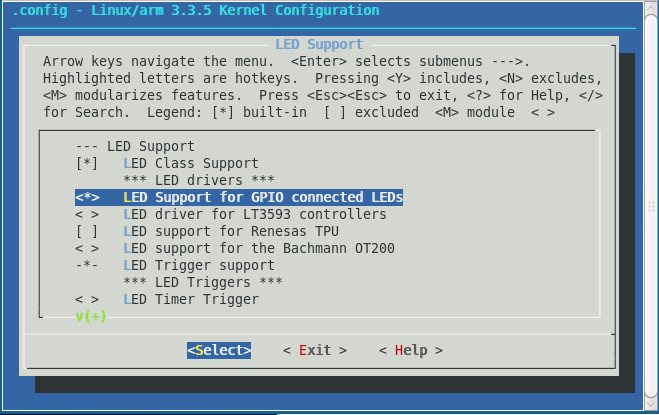Viewport: 659px width, 415px height.
Task: Click the Exit button
Action: tap(315, 350)
